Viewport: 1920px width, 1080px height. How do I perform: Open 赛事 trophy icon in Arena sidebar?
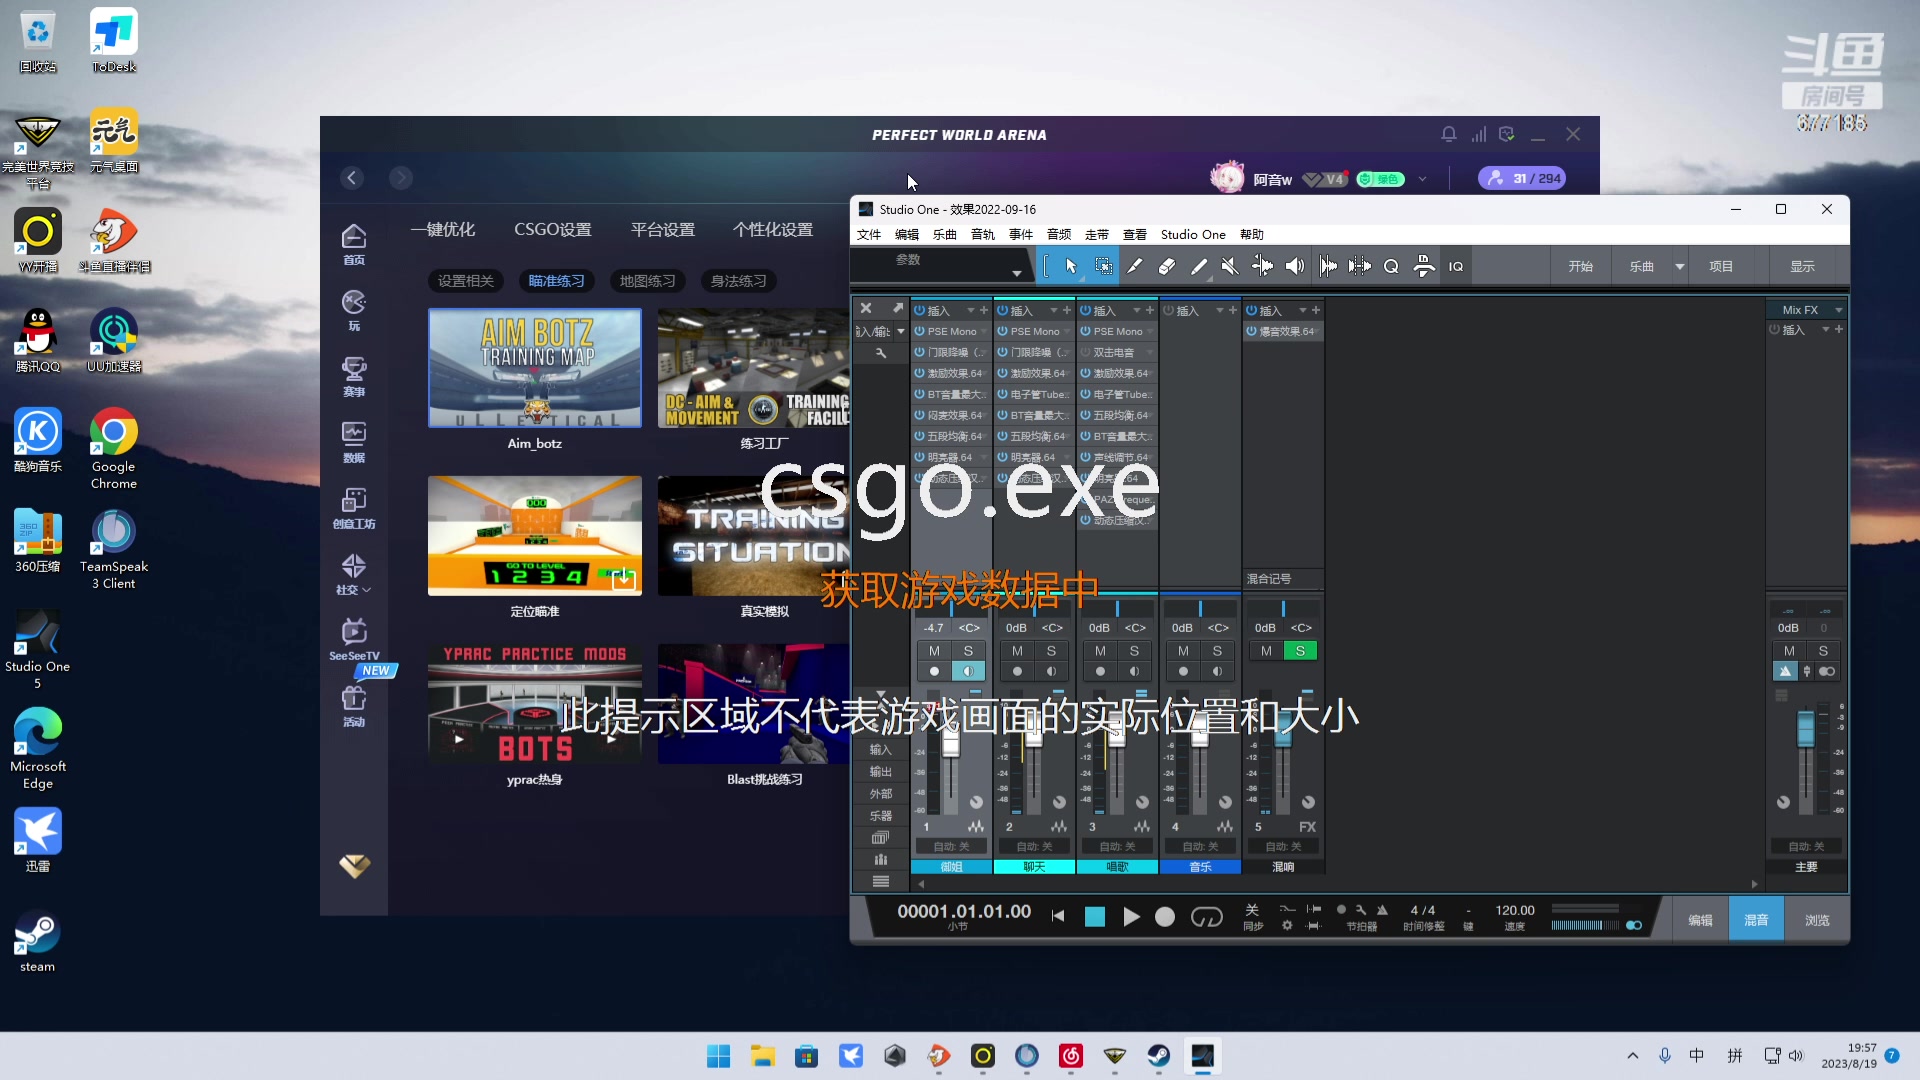[353, 377]
